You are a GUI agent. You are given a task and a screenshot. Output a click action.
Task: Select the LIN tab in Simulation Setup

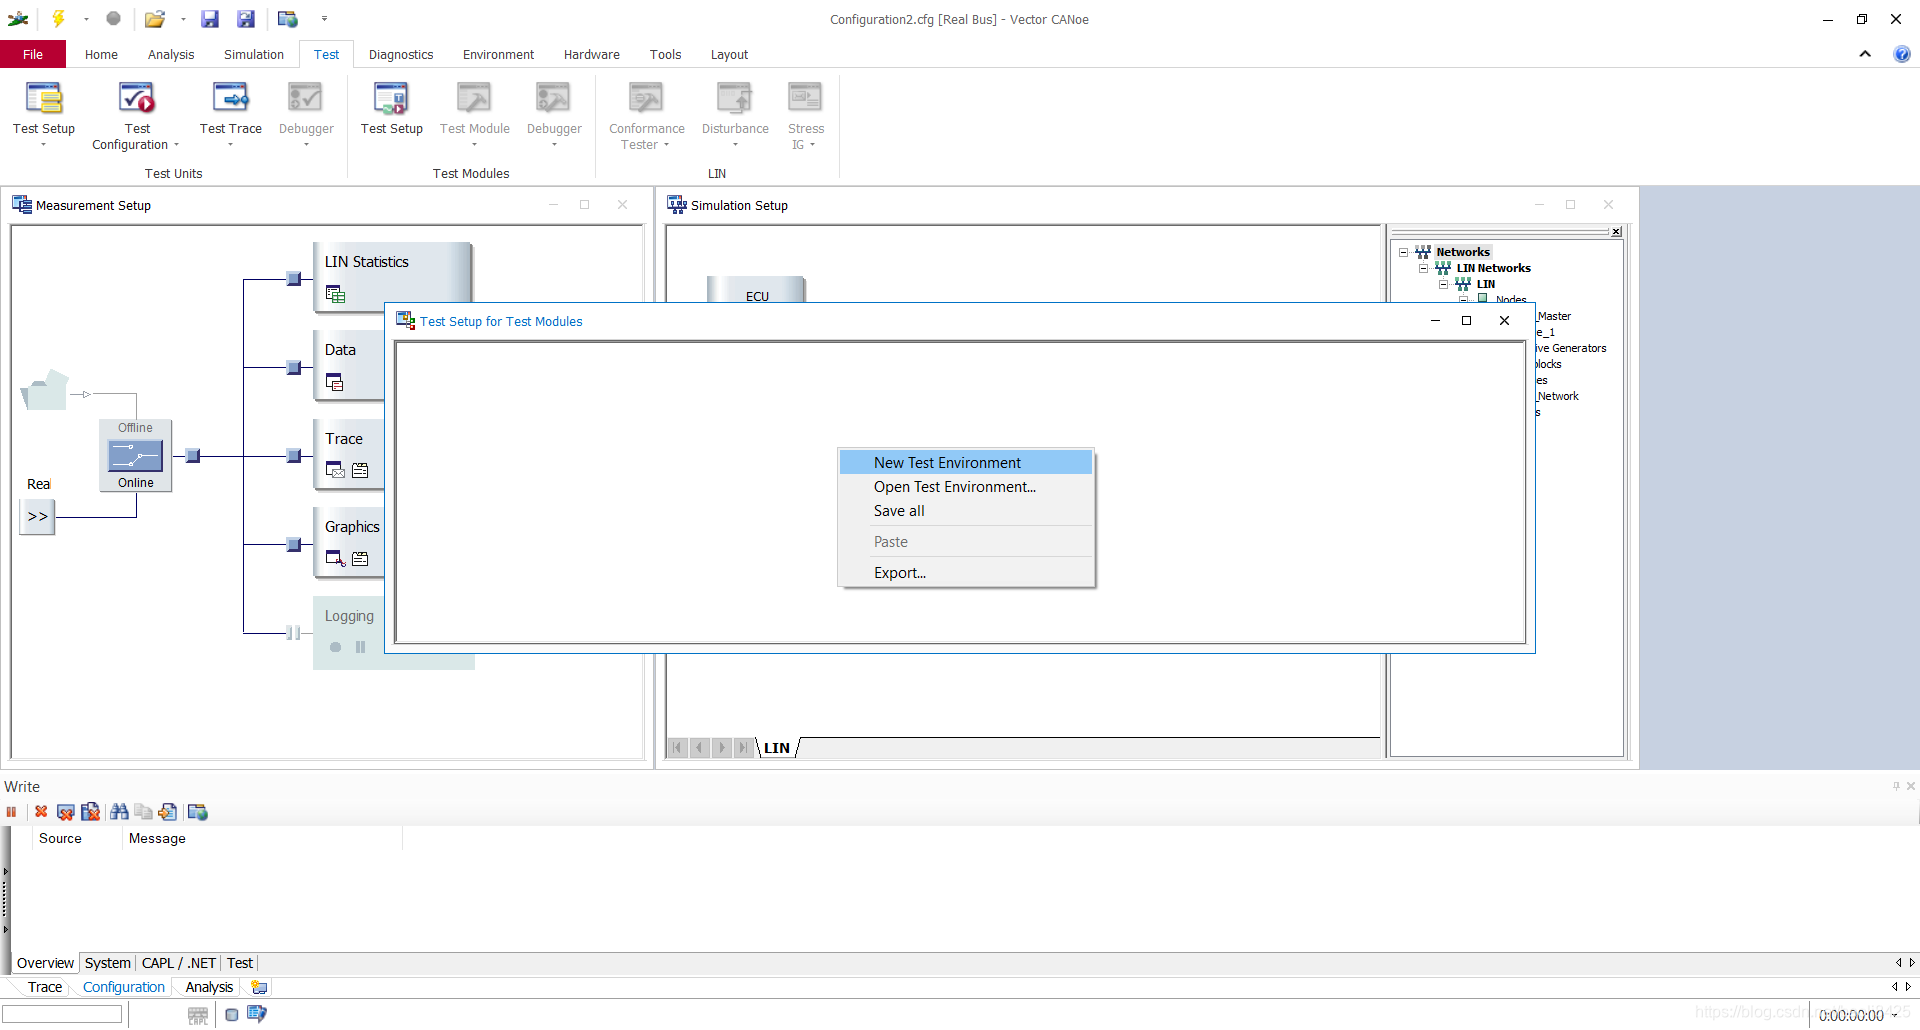pos(777,748)
